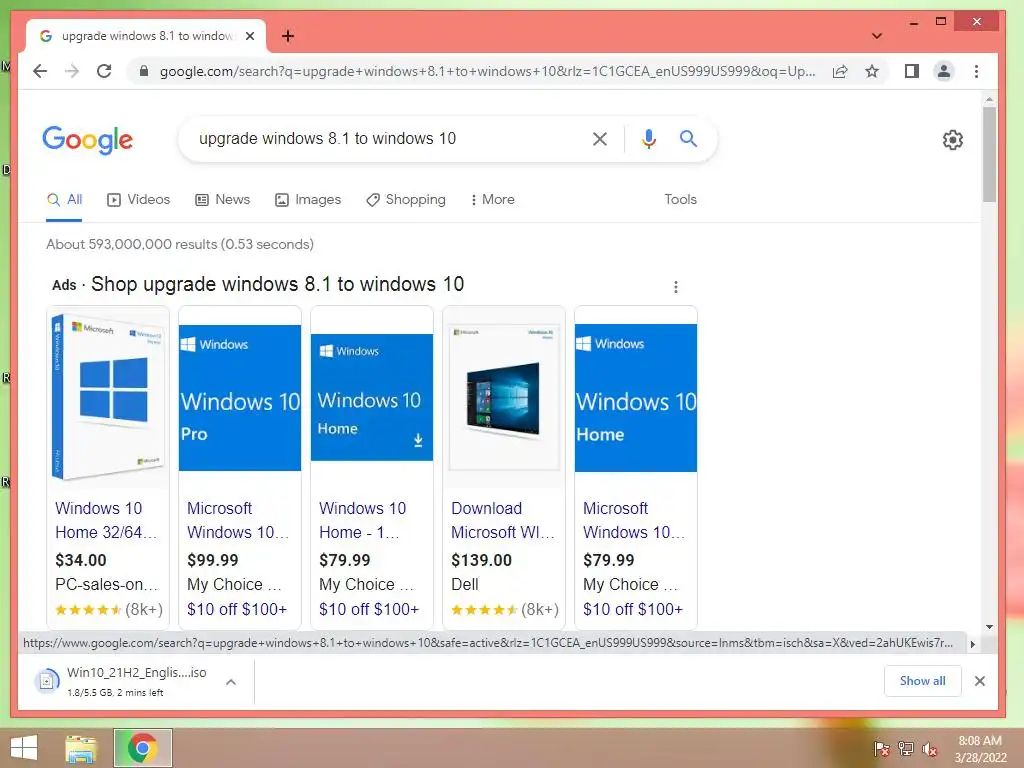1024x768 pixels.
Task: Click the page scroll down arrow
Action: tap(989, 627)
